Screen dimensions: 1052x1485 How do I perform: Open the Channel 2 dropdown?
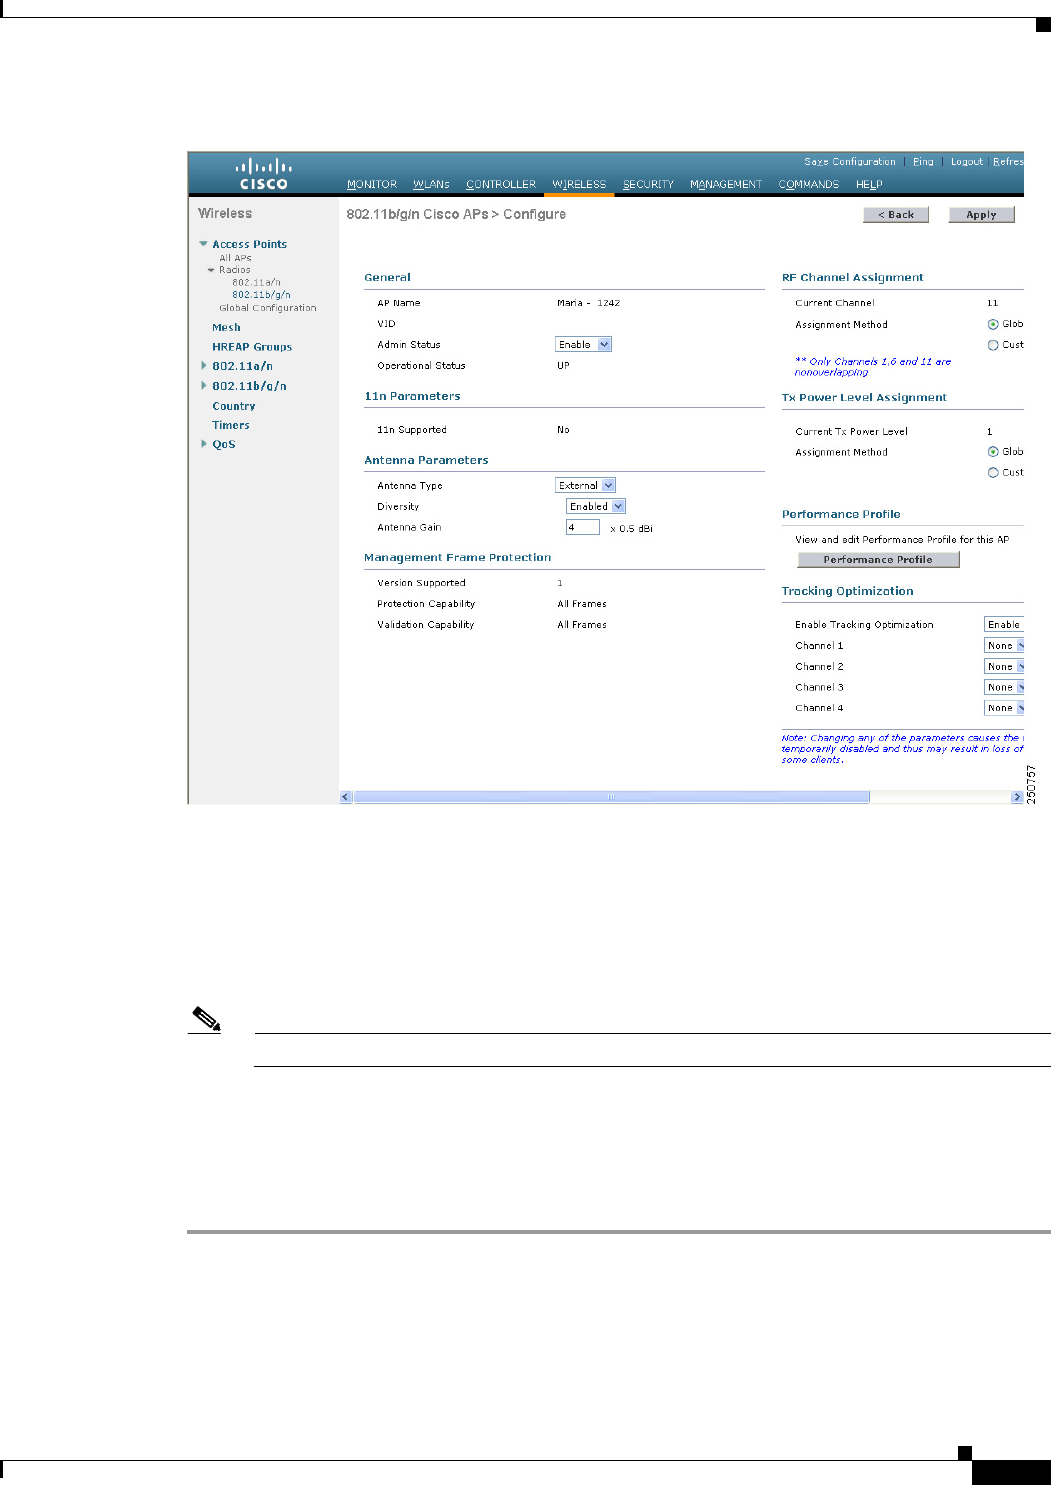[x=1004, y=666]
